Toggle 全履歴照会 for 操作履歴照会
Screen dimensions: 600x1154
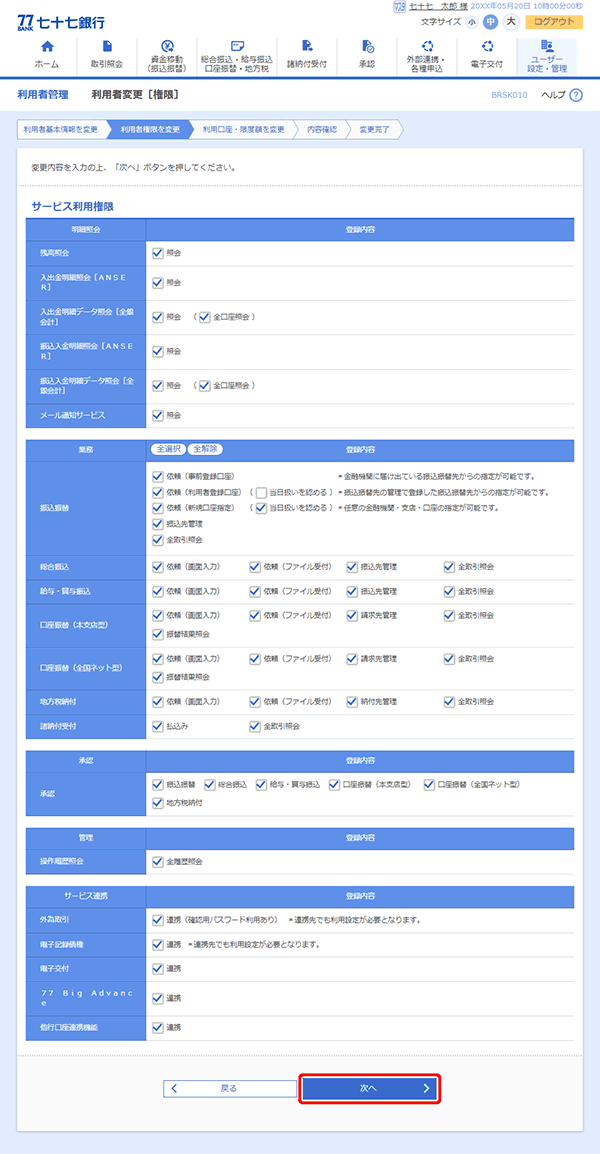158,861
